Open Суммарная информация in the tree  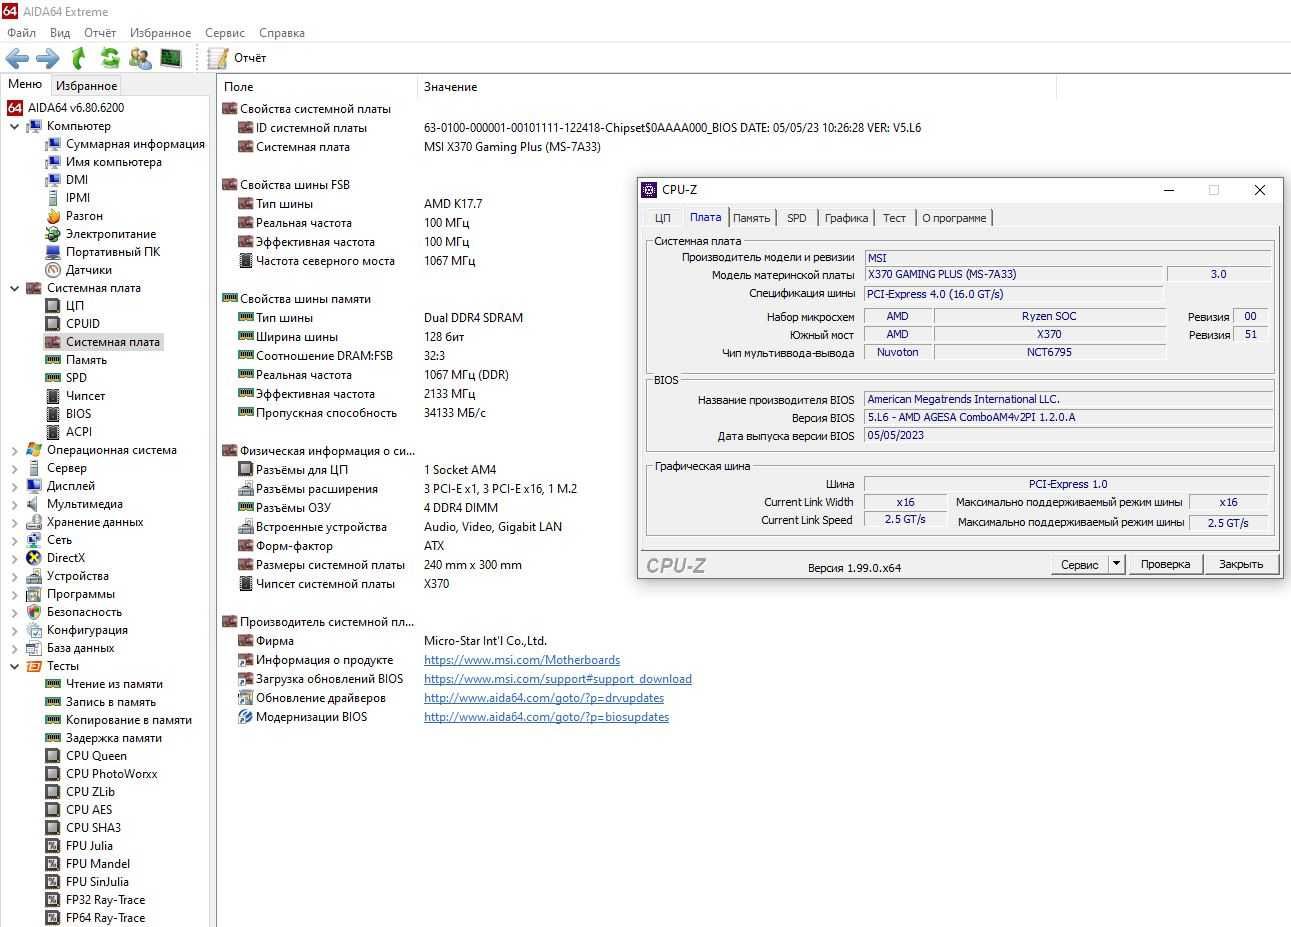[135, 144]
